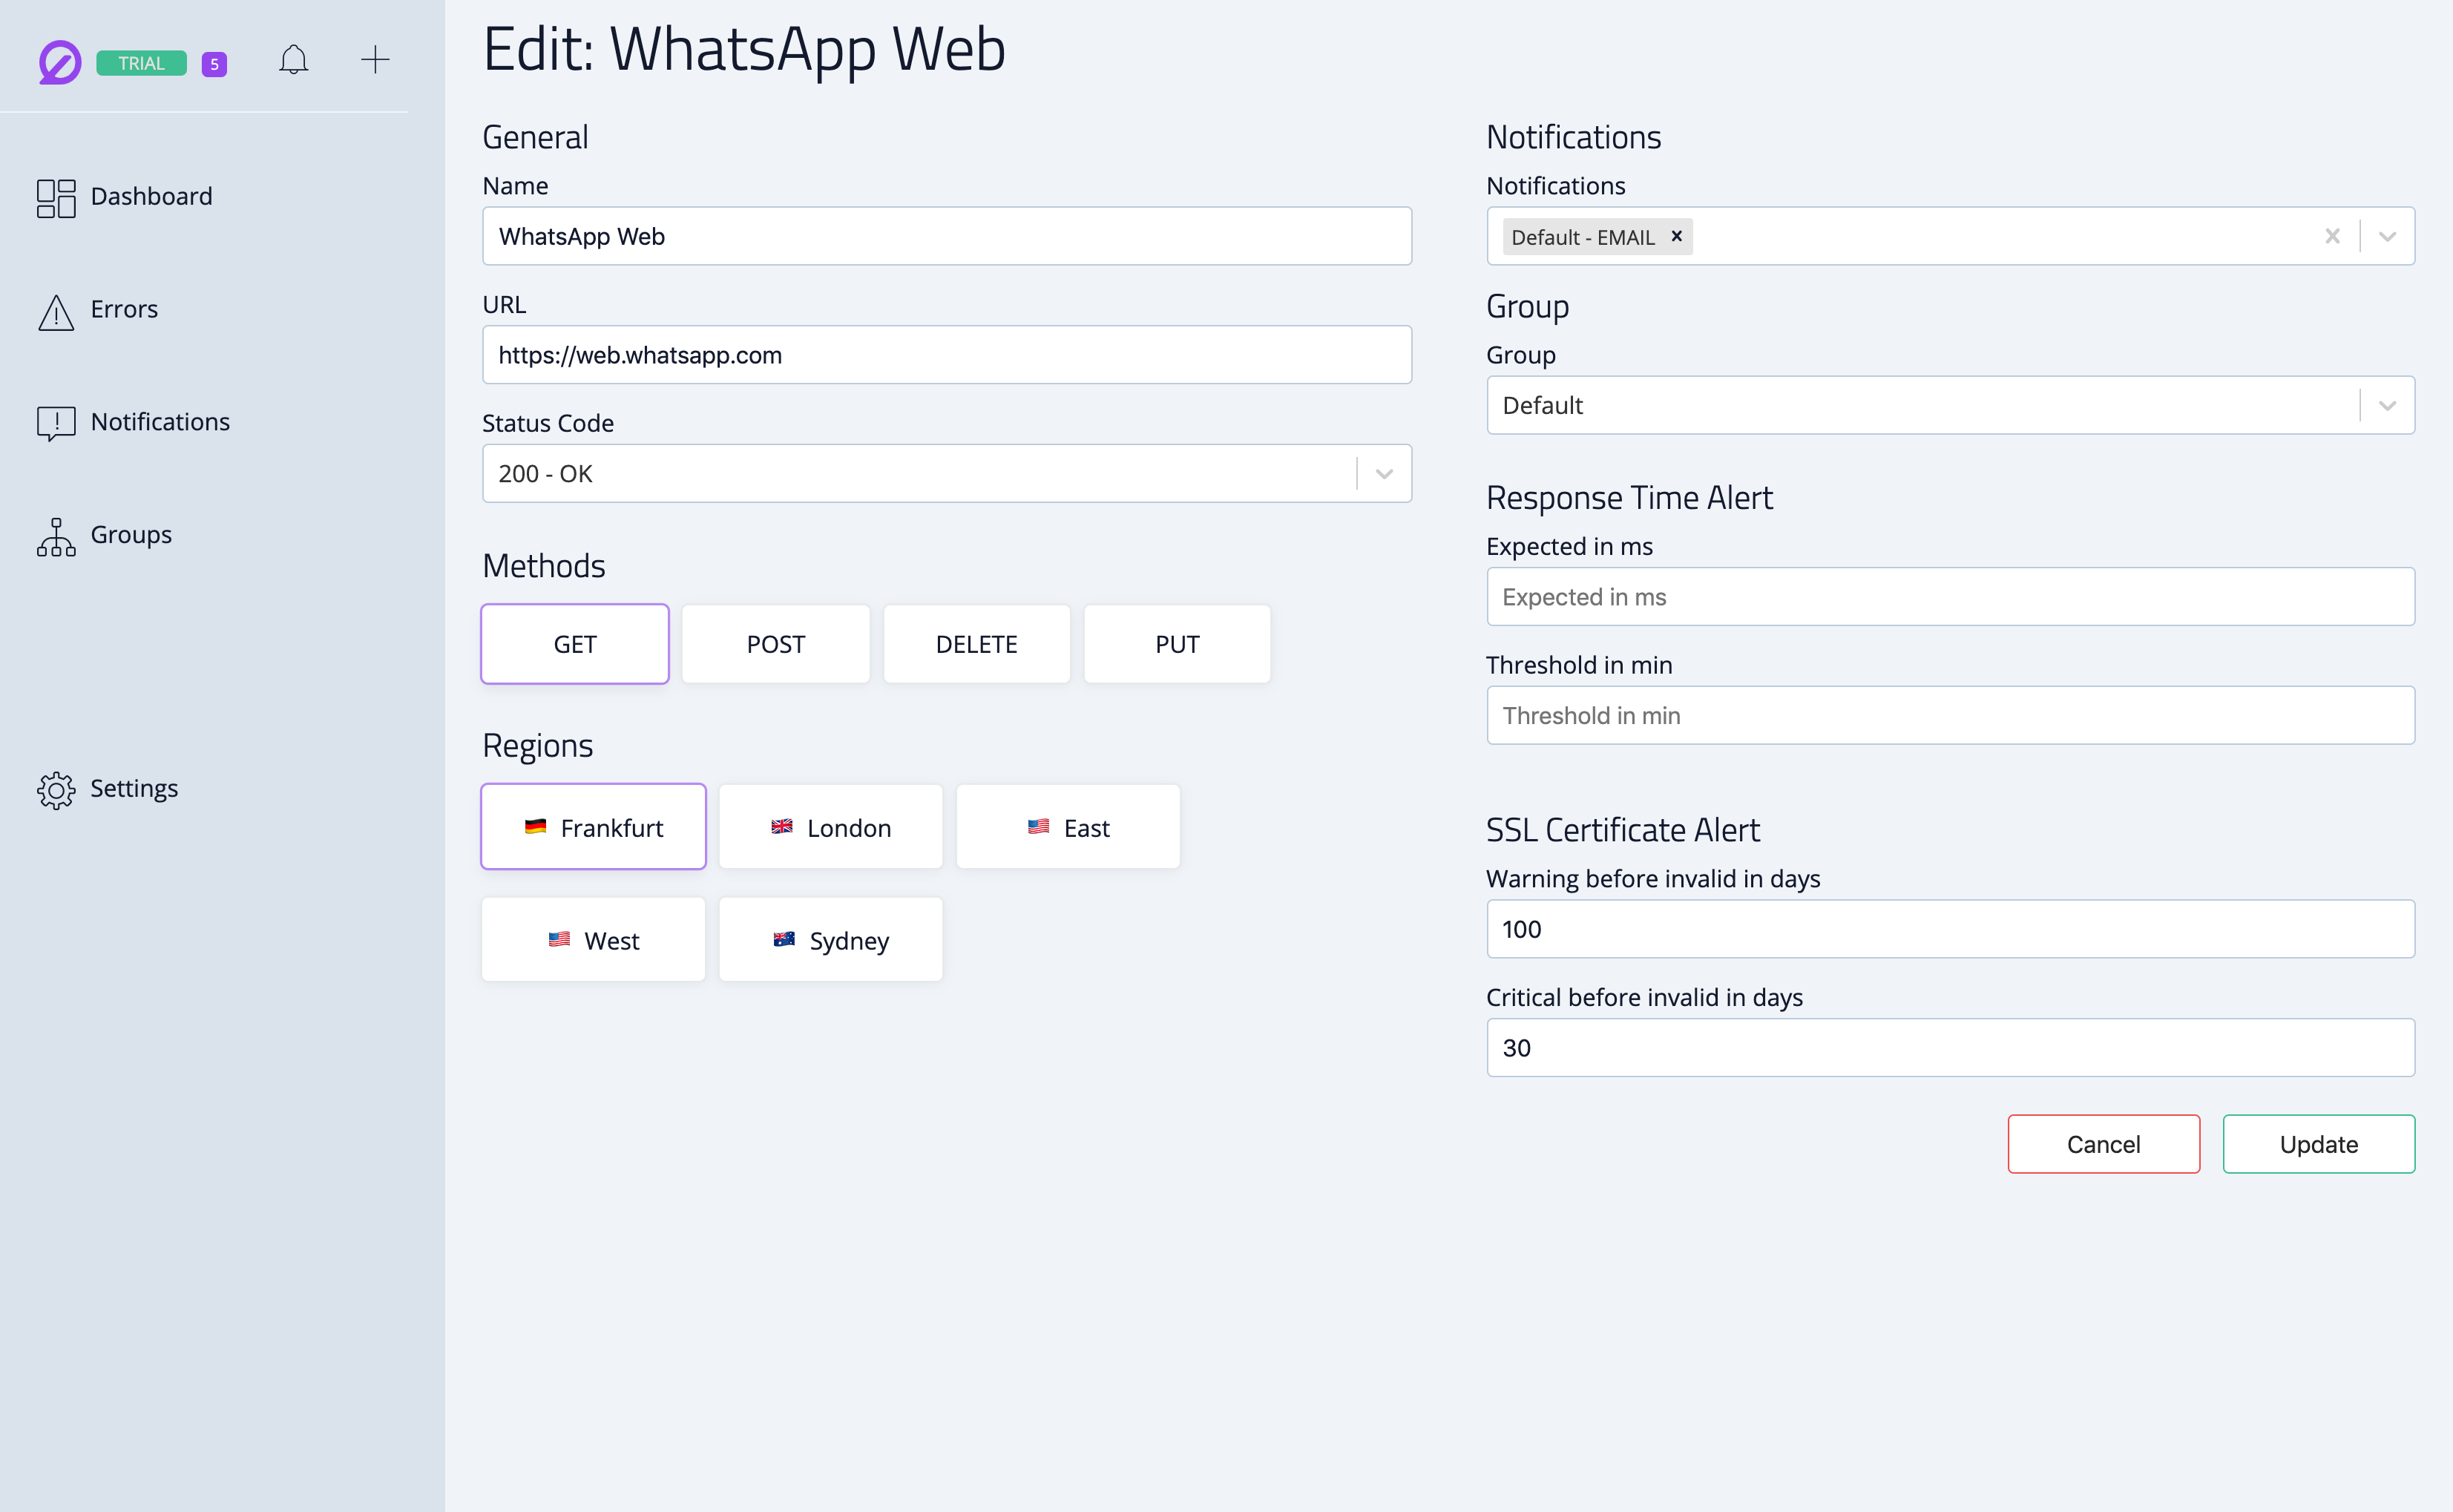The image size is (2453, 1512).
Task: Toggle the POST method
Action: [775, 644]
